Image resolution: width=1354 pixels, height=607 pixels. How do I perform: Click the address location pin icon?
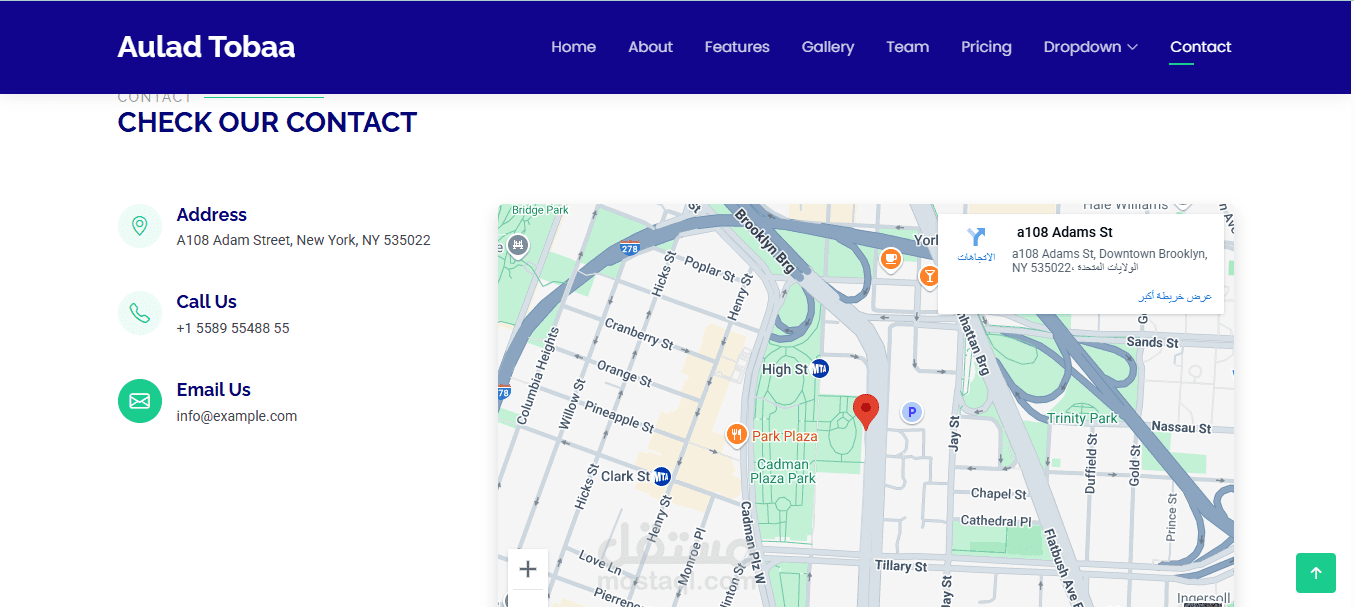pyautogui.click(x=140, y=226)
